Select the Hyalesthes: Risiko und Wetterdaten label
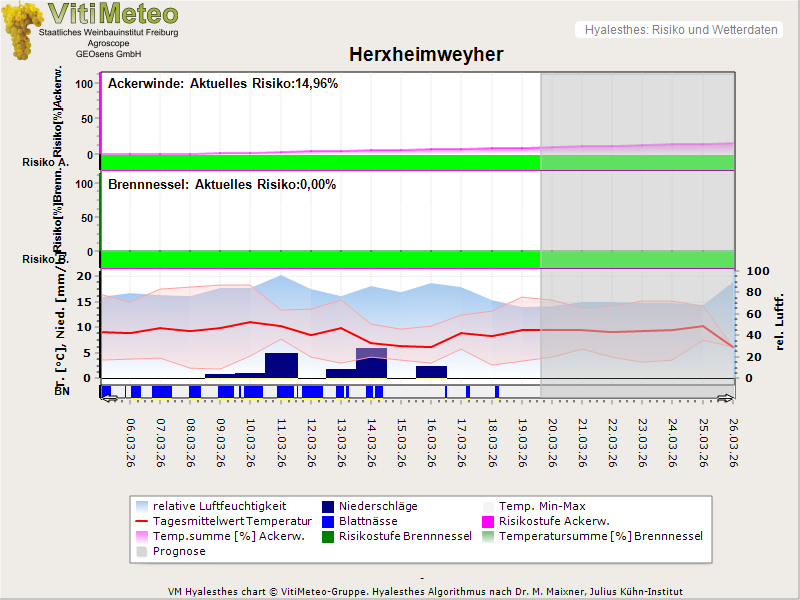800x600 pixels. pyautogui.click(x=680, y=30)
